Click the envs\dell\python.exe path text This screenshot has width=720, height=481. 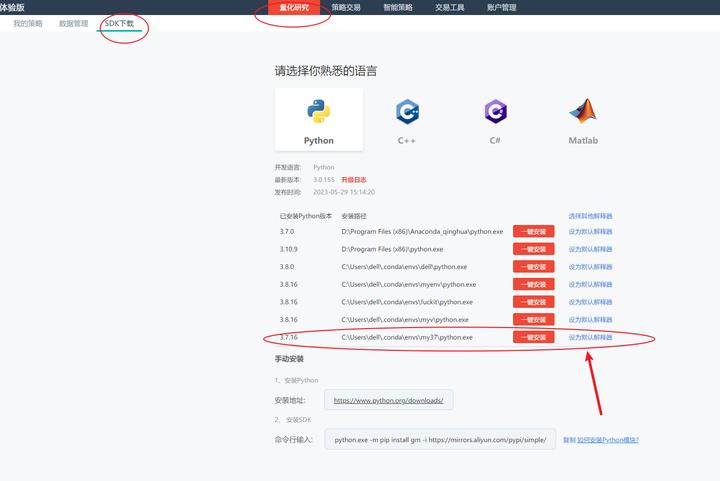(x=404, y=267)
